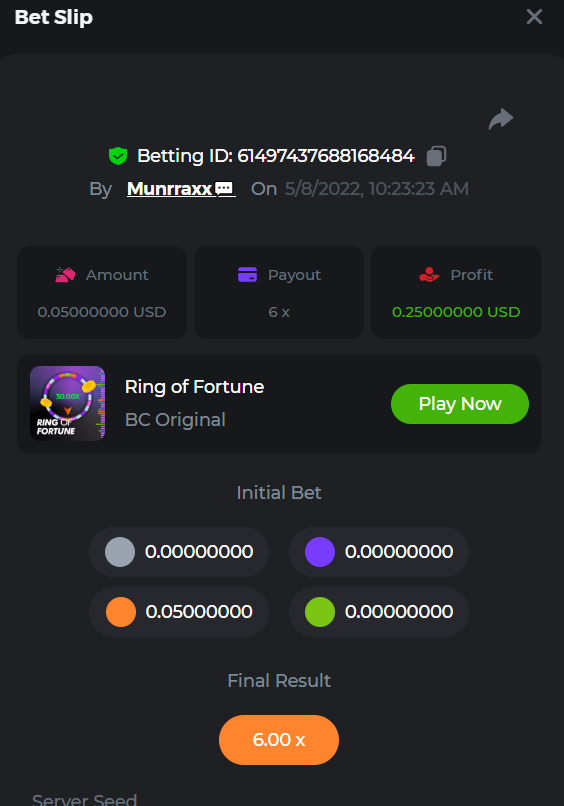
Task: Click the green verified shield icon
Action: click(x=118, y=156)
